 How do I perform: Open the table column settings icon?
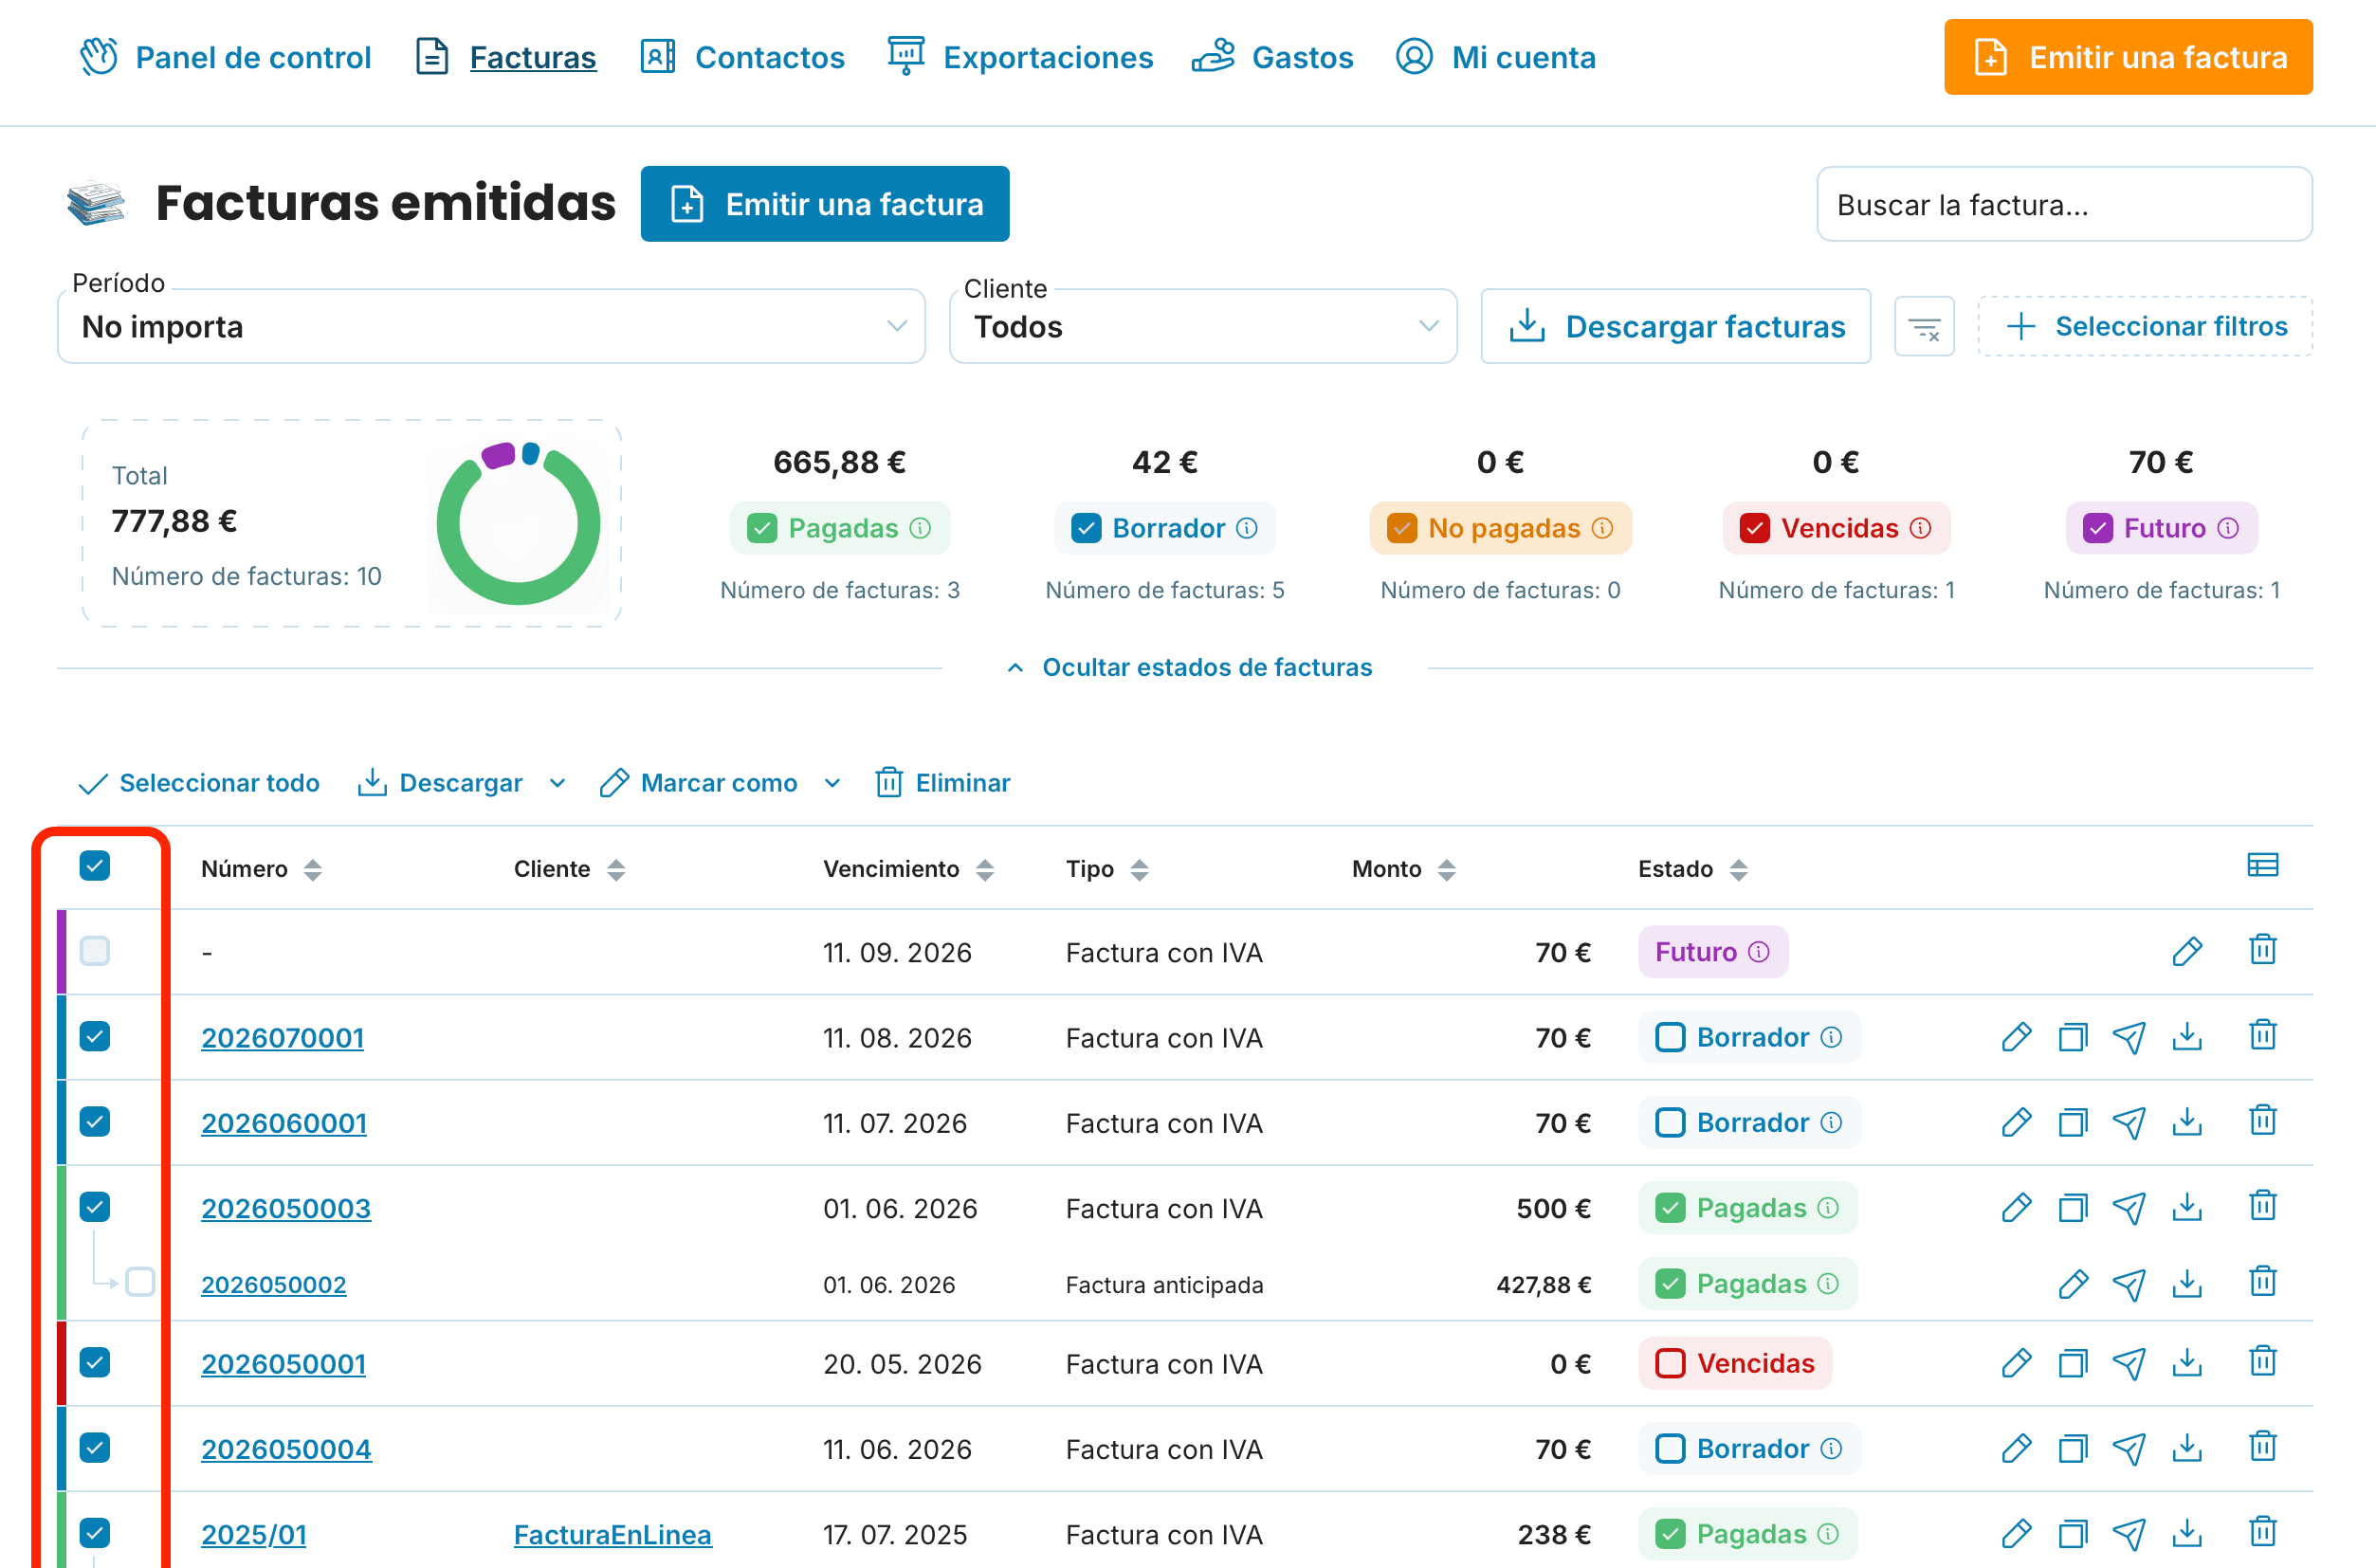[x=2262, y=865]
